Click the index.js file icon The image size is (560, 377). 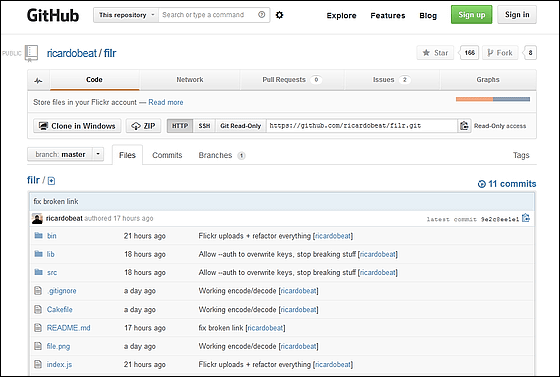pos(38,364)
